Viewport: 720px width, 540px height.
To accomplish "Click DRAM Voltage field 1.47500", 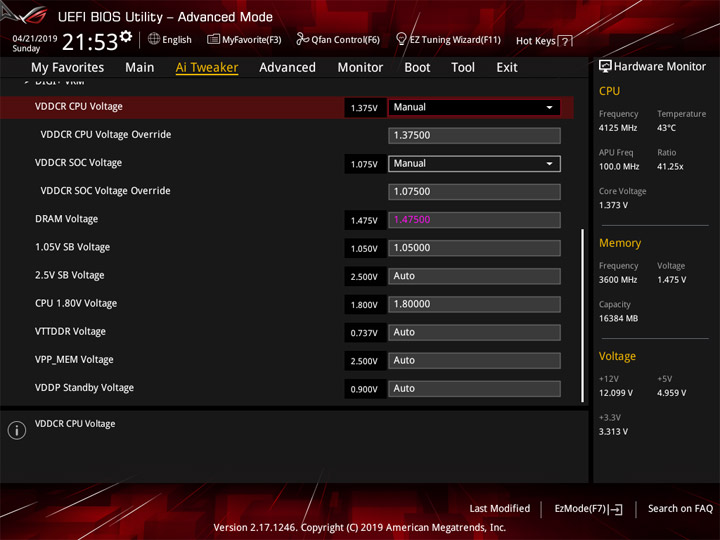I will 474,220.
